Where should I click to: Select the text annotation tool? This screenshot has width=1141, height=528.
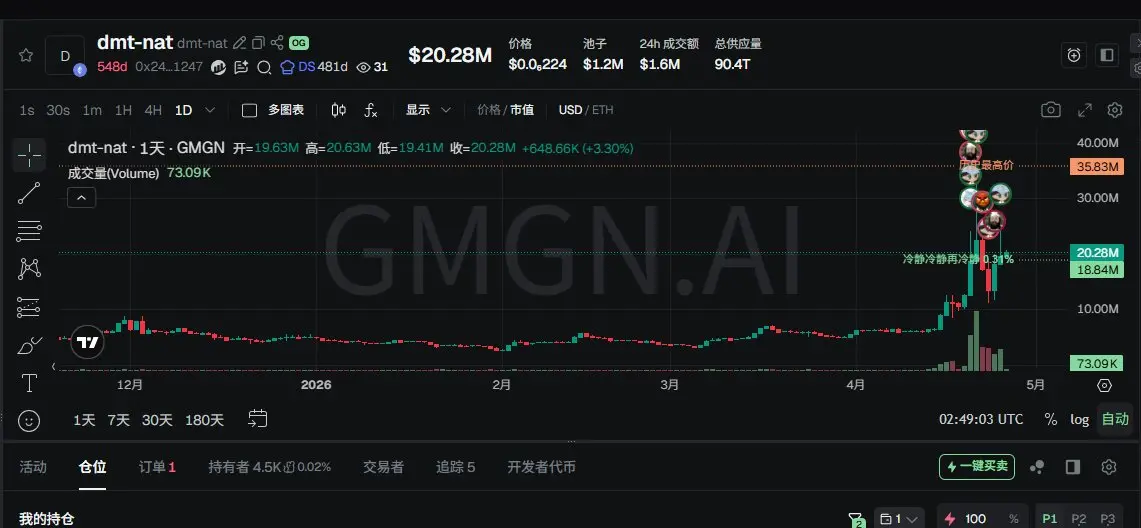tap(29, 383)
